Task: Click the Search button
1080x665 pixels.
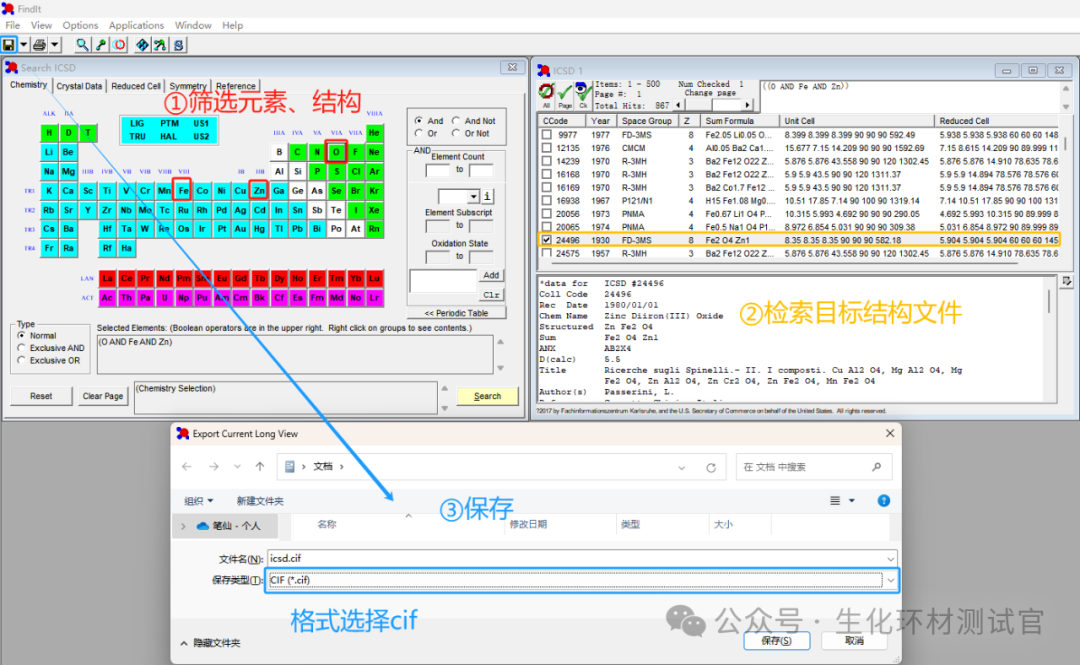Action: click(487, 396)
